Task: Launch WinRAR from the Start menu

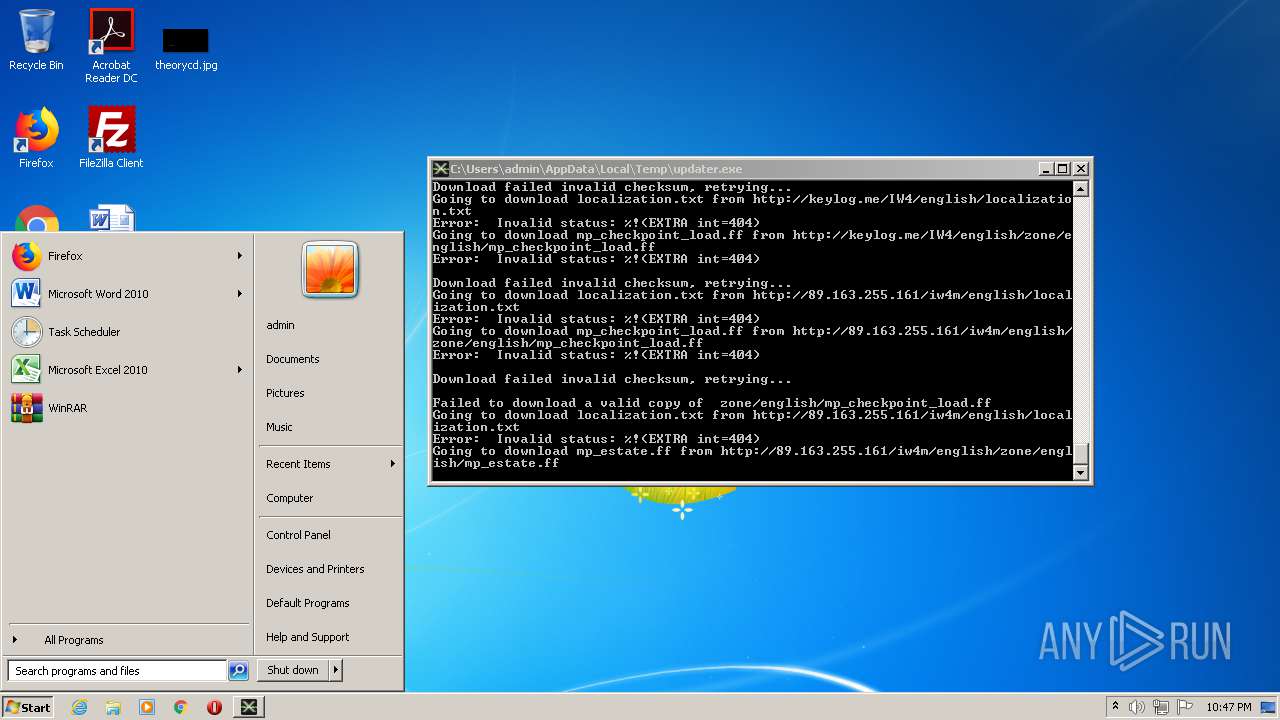Action: (x=127, y=408)
